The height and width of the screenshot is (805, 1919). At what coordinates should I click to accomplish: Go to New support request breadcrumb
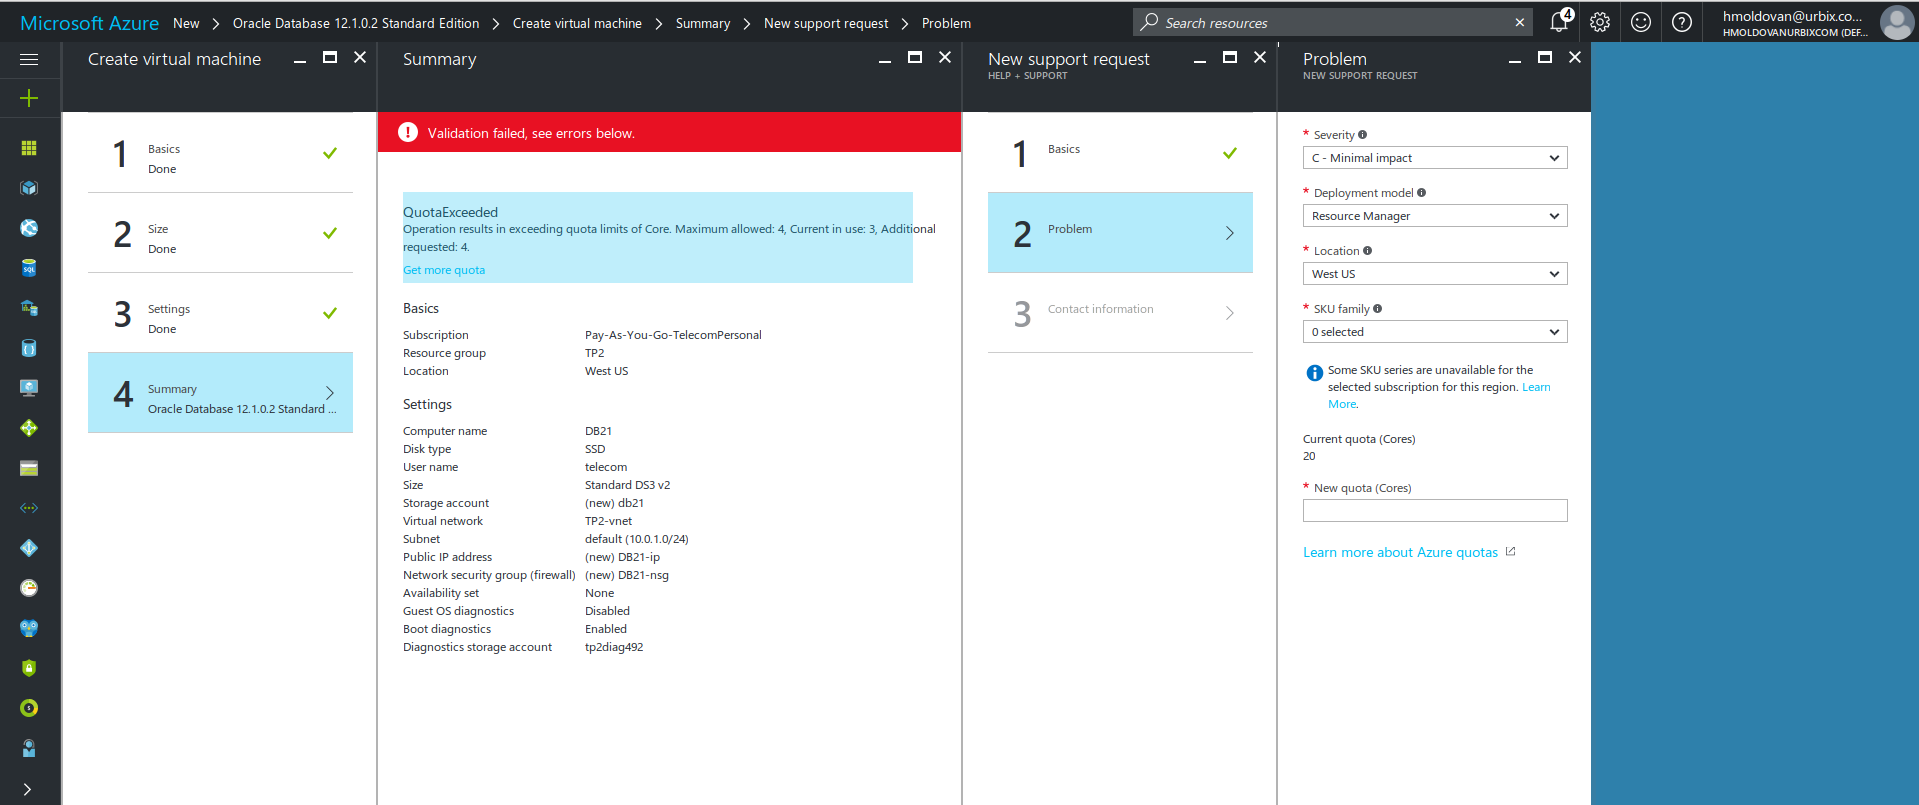[826, 23]
